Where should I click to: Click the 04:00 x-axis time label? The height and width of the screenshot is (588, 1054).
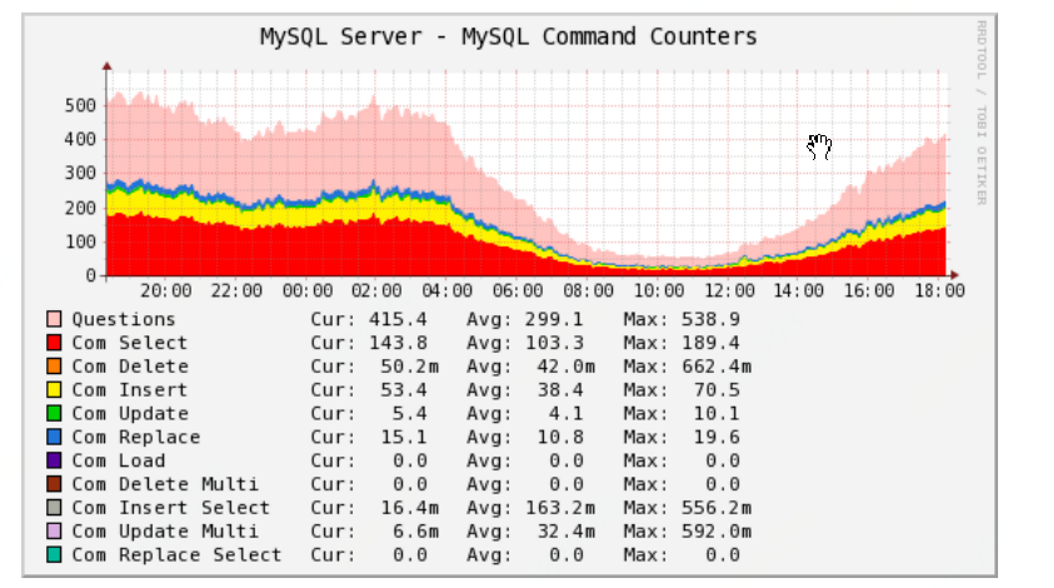(x=447, y=290)
